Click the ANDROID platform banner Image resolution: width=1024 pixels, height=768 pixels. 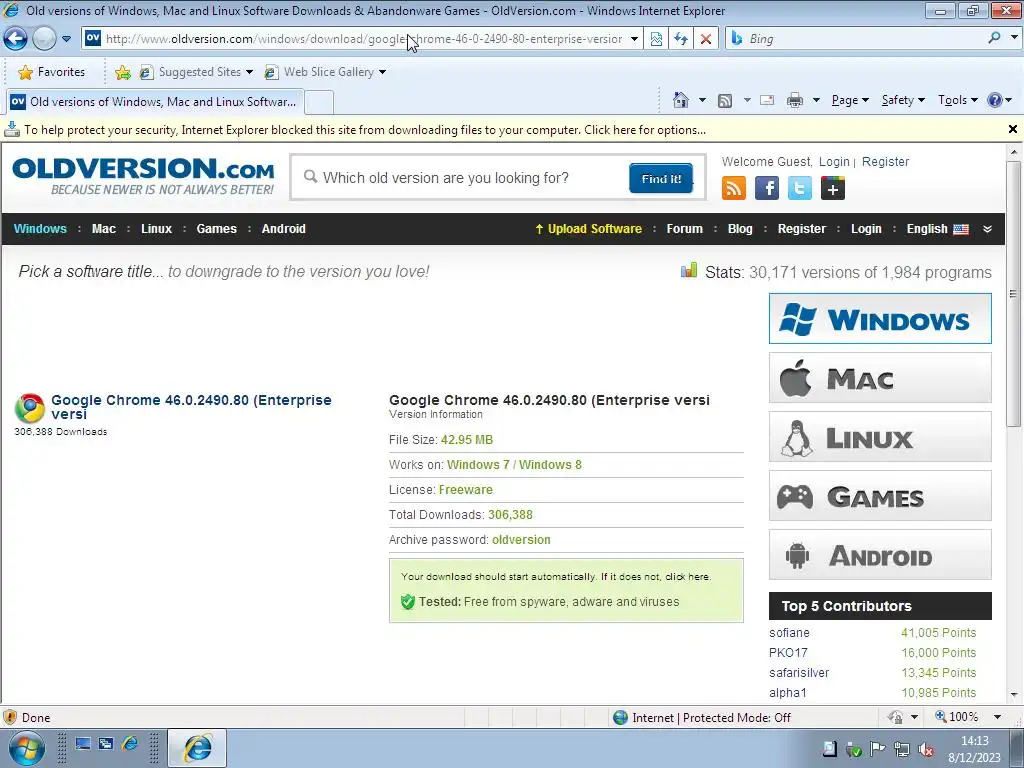coord(880,555)
